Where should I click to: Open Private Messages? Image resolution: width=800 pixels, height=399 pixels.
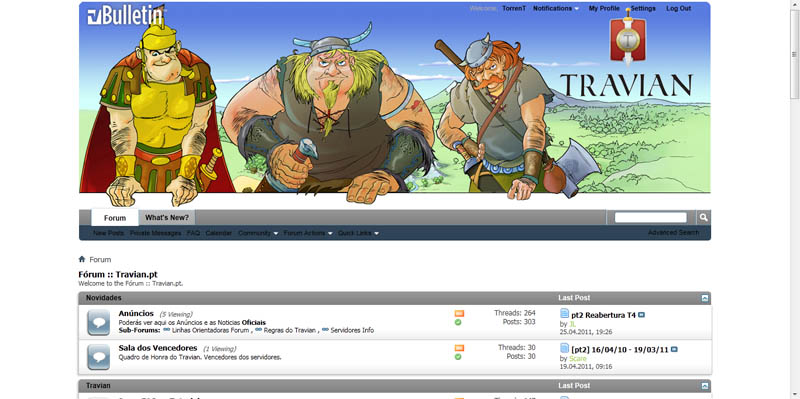tap(156, 233)
